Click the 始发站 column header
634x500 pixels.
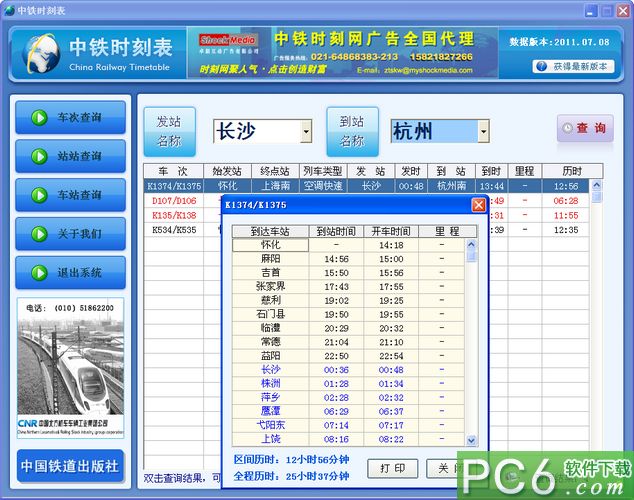point(227,171)
